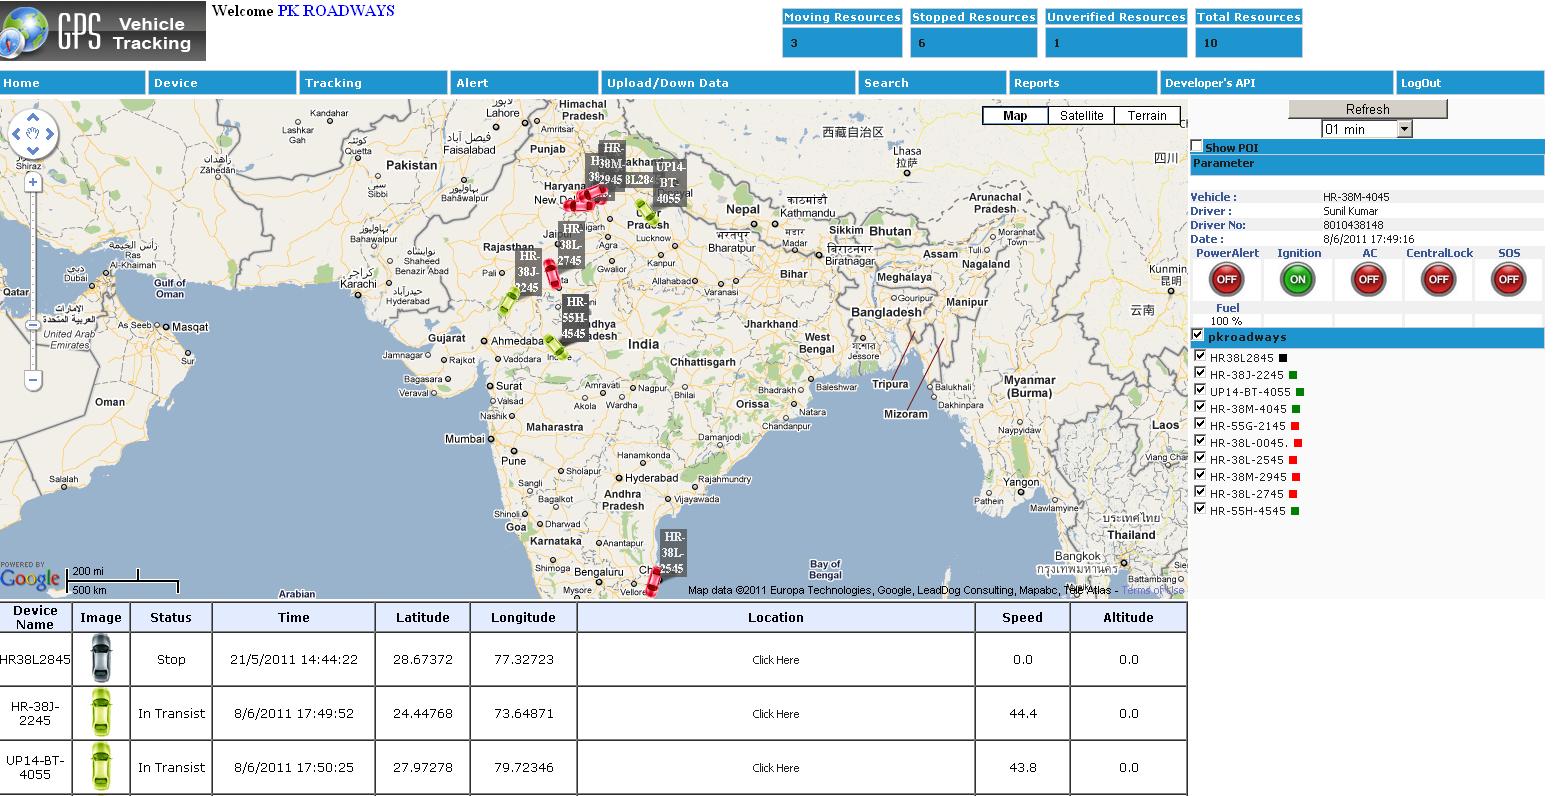Open the Developer's API menu
Image resolution: width=1562 pixels, height=796 pixels.
[1277, 83]
